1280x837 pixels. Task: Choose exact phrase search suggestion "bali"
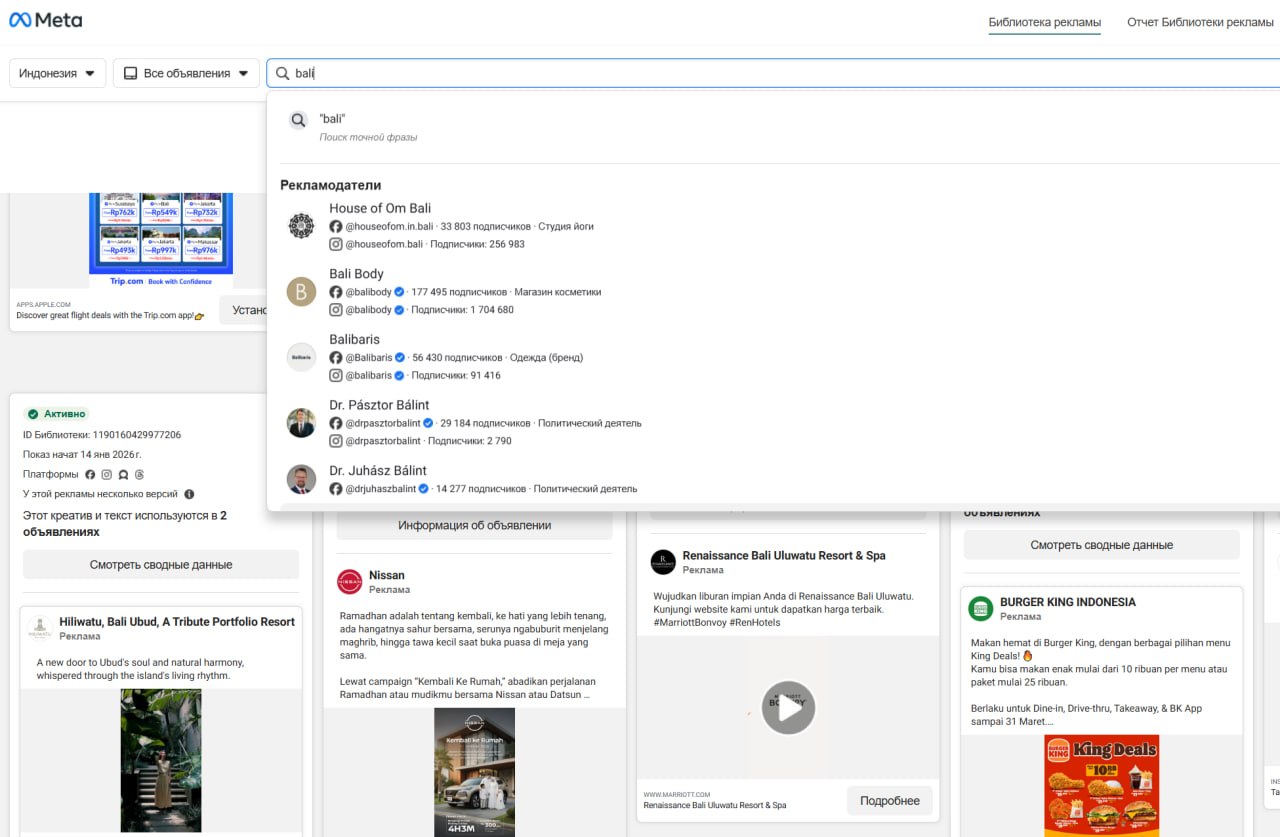(x=773, y=127)
